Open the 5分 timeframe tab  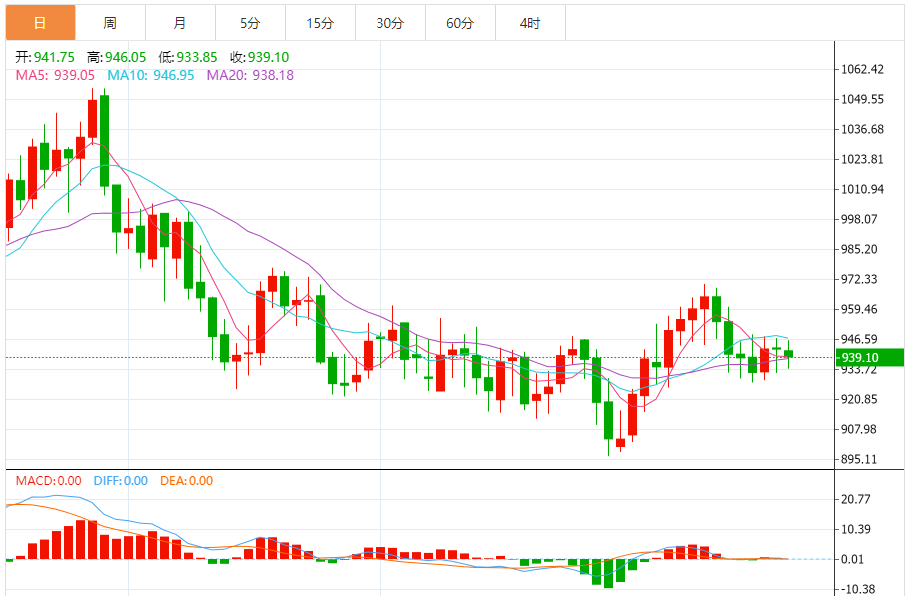[250, 23]
